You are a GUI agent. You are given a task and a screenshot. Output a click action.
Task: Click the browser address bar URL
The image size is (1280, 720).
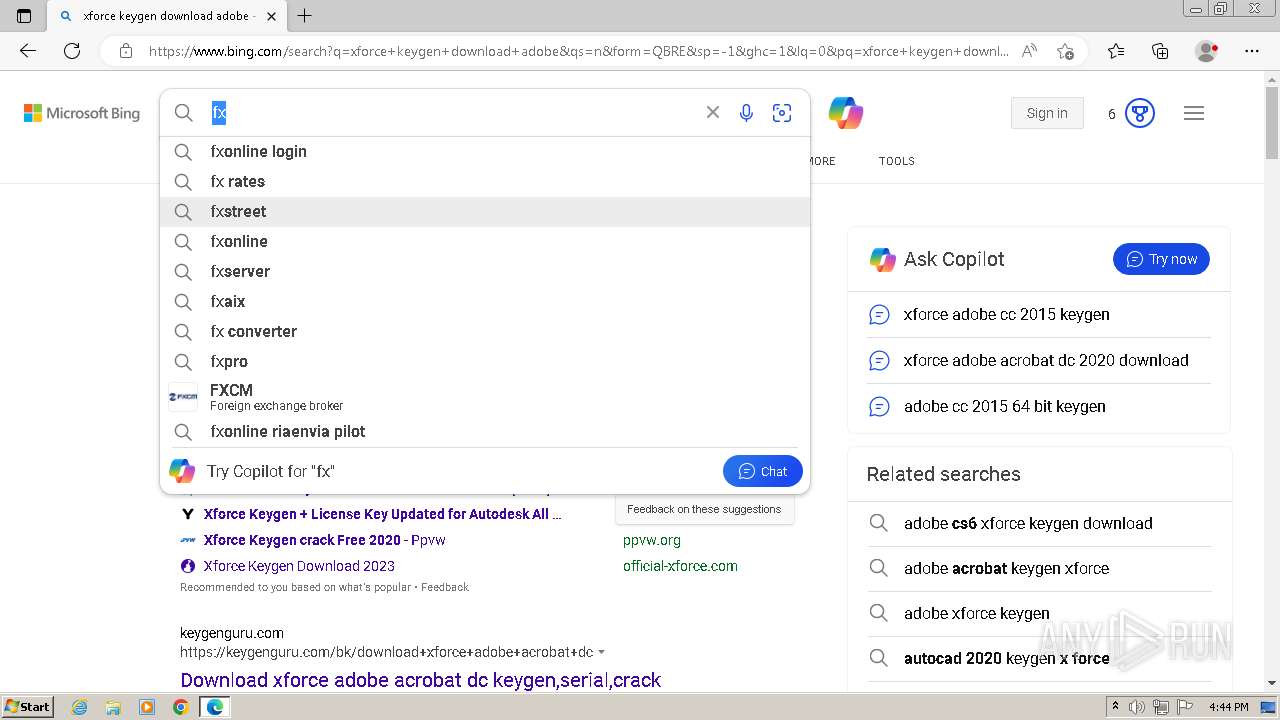click(x=578, y=51)
